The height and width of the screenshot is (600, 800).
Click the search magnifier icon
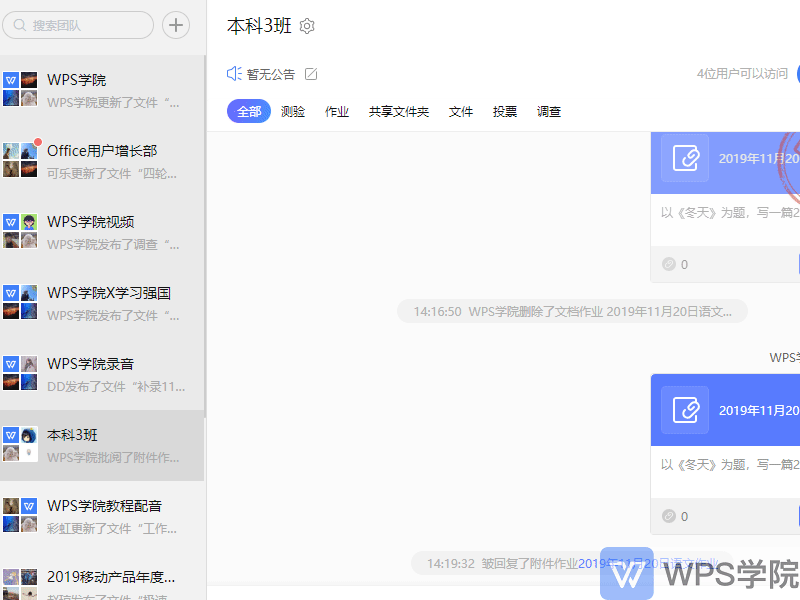click(x=19, y=25)
